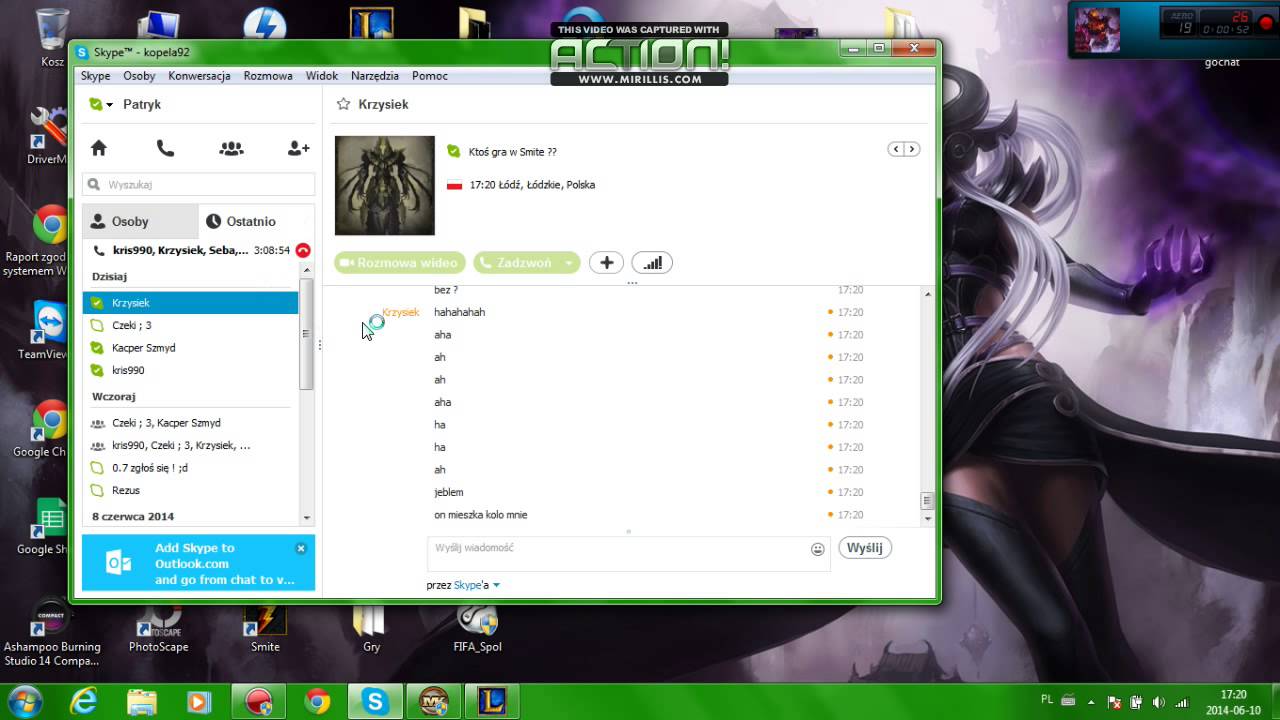Open League of Legends taskbar icon
This screenshot has width=1280, height=720.
492,702
